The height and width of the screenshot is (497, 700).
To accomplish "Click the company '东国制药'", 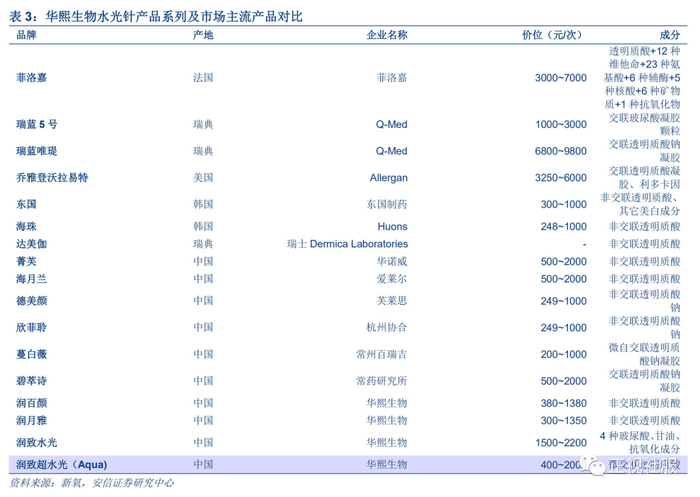I will click(x=387, y=204).
